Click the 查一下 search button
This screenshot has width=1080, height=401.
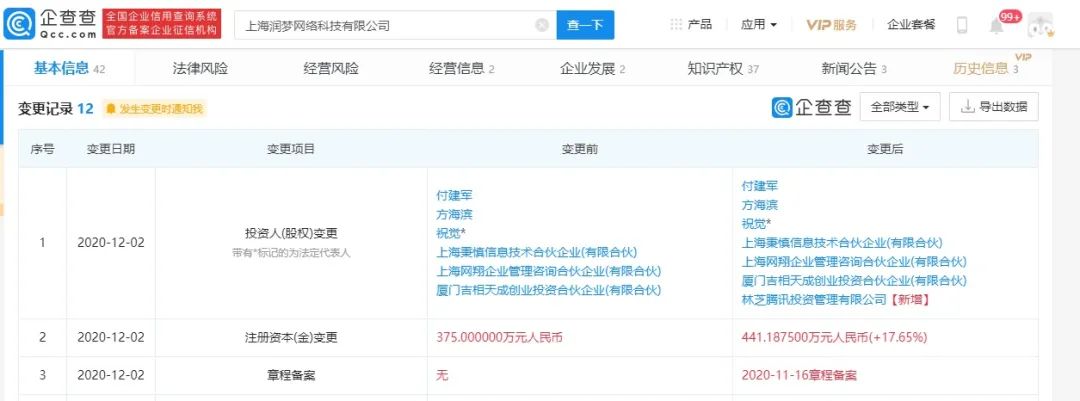[585, 25]
